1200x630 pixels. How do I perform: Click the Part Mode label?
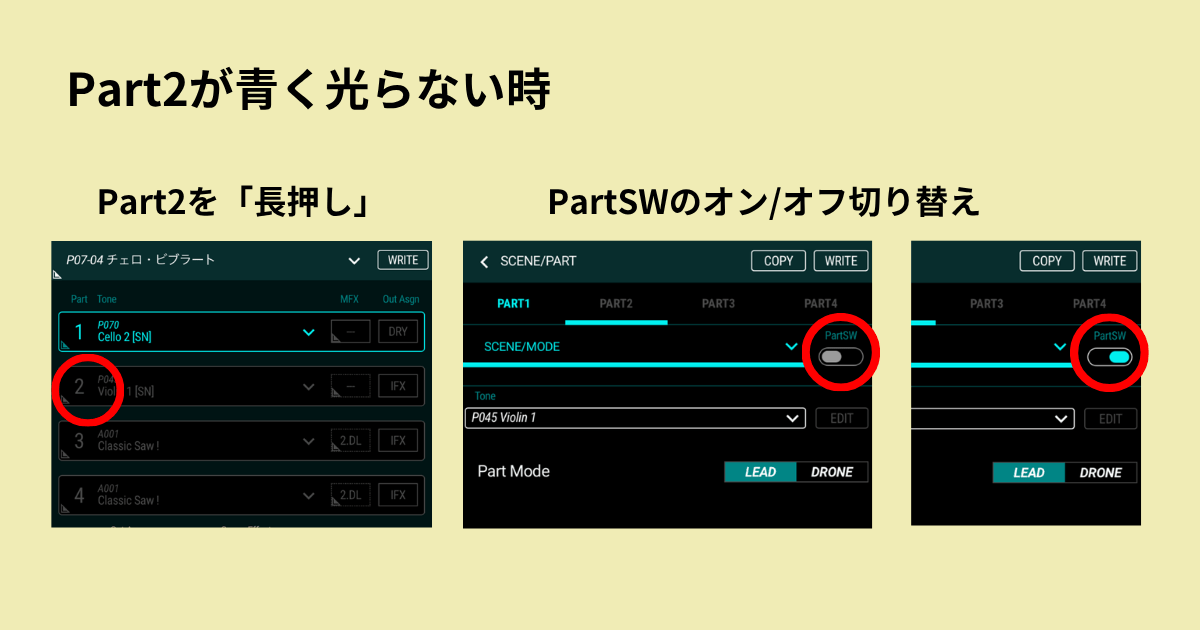point(514,471)
